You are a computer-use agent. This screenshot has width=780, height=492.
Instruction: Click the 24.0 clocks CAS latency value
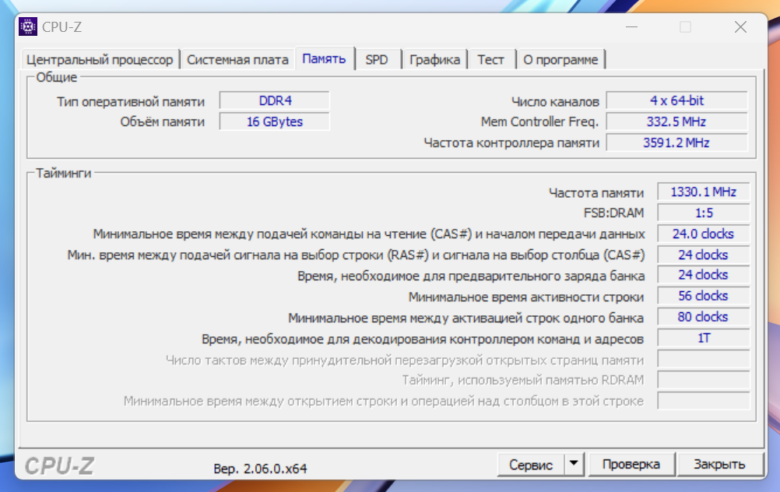[703, 234]
